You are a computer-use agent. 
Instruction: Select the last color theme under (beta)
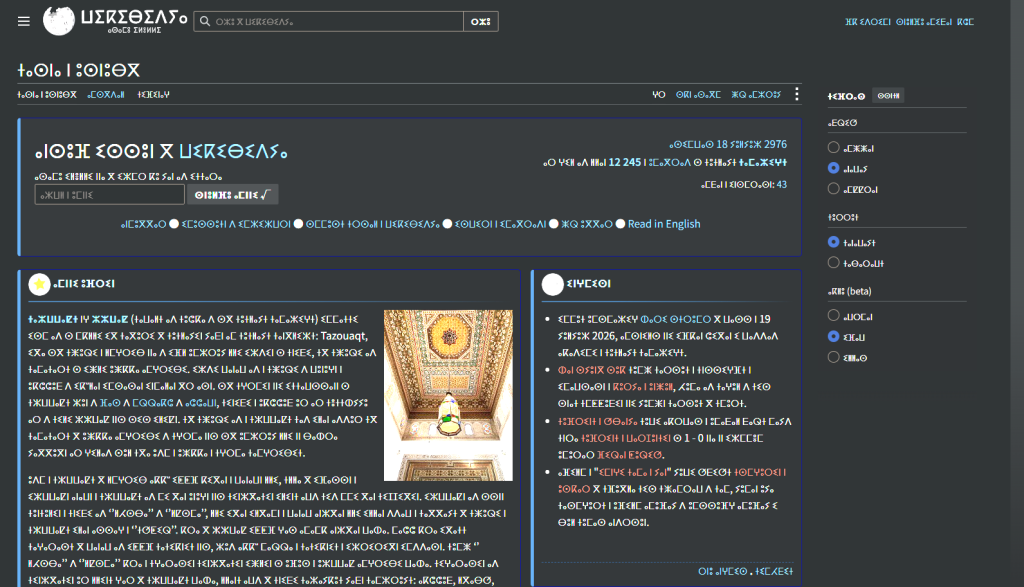tap(833, 357)
